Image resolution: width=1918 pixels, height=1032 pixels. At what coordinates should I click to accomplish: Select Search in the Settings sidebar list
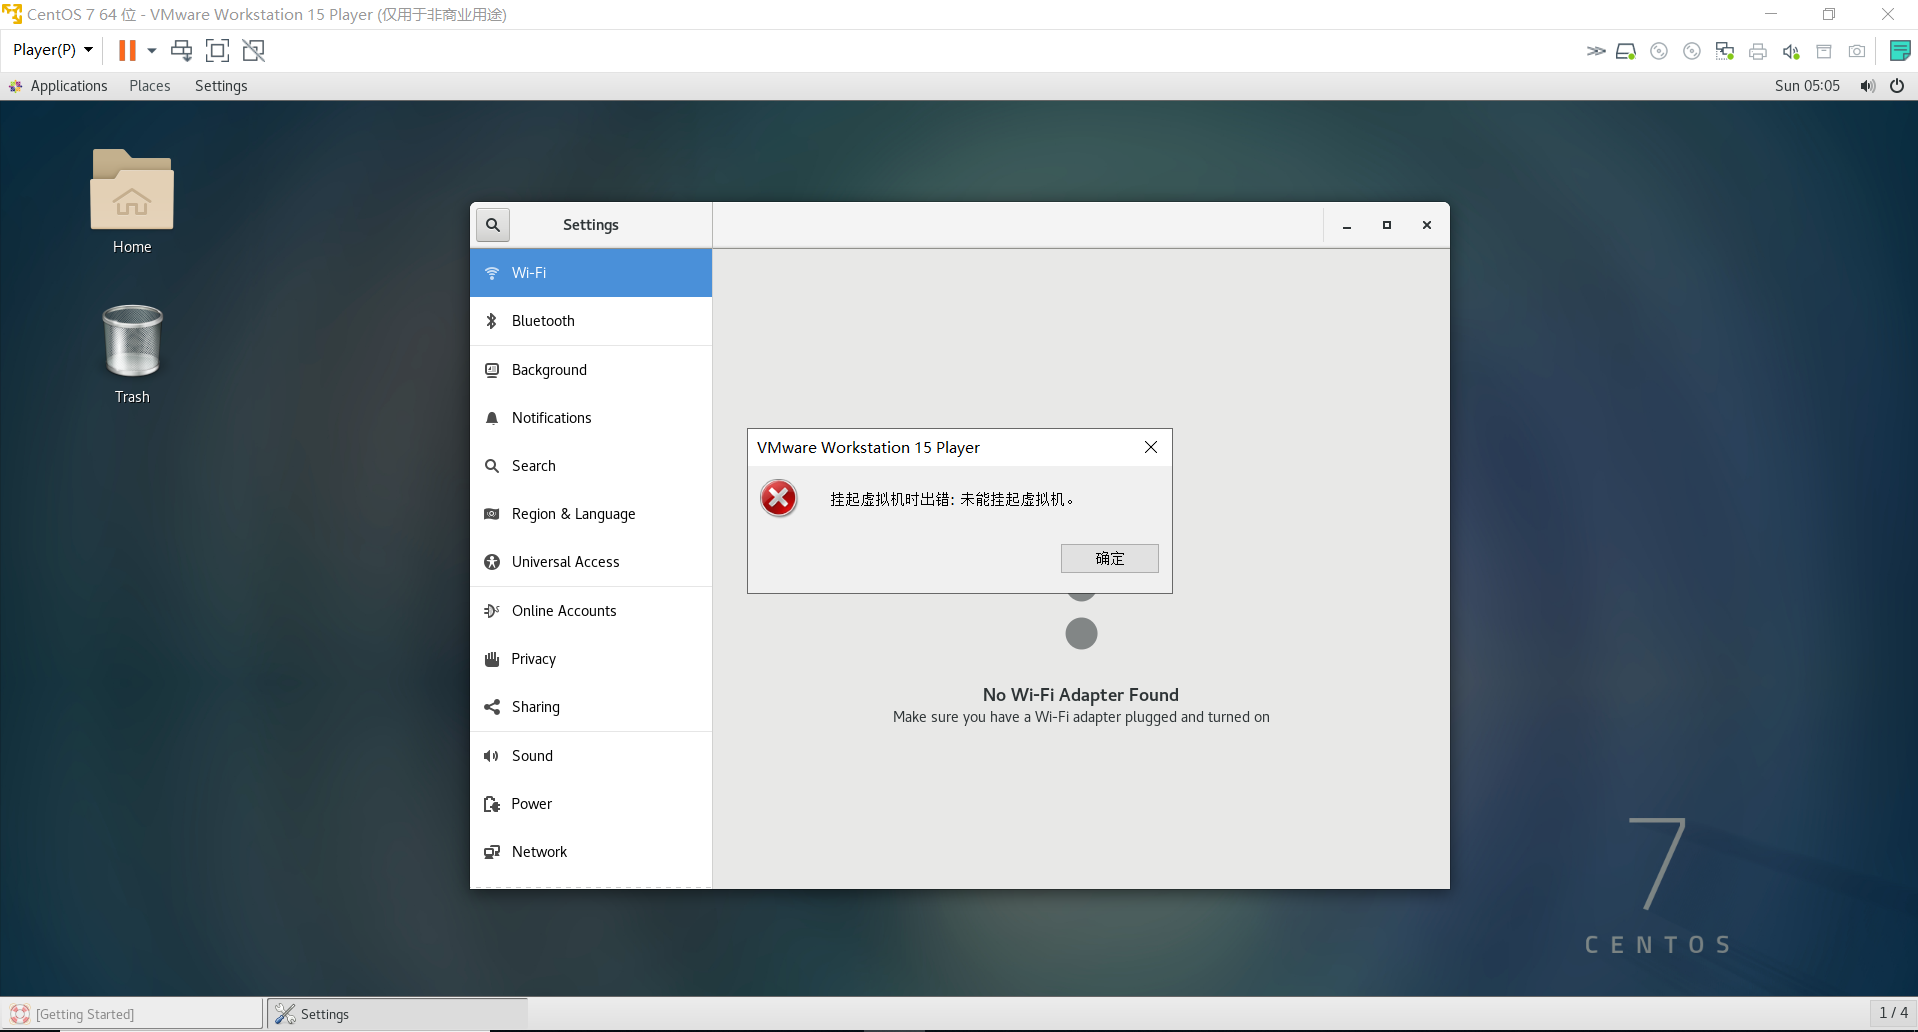coord(591,466)
